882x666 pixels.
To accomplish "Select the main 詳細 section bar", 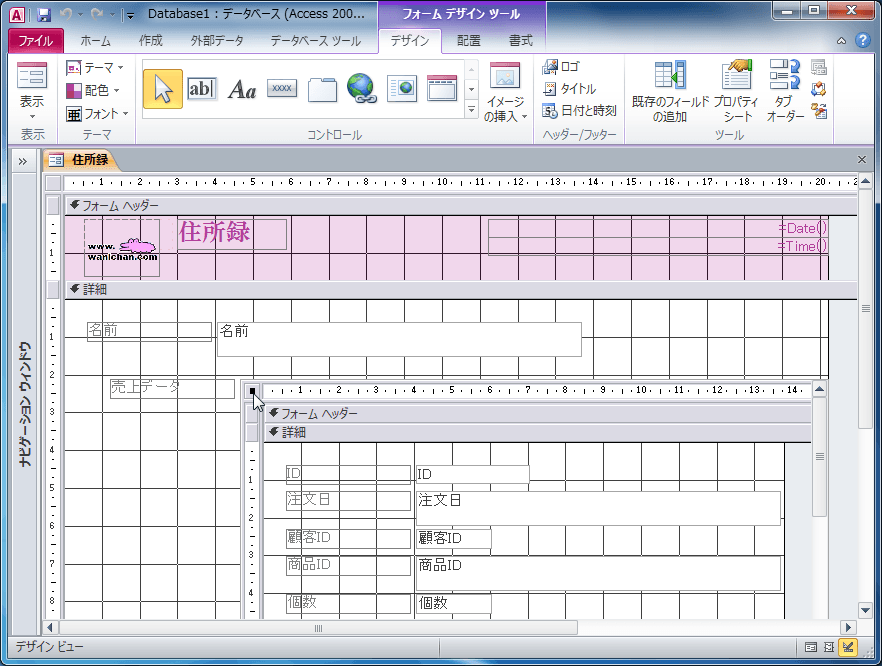I will [461, 290].
